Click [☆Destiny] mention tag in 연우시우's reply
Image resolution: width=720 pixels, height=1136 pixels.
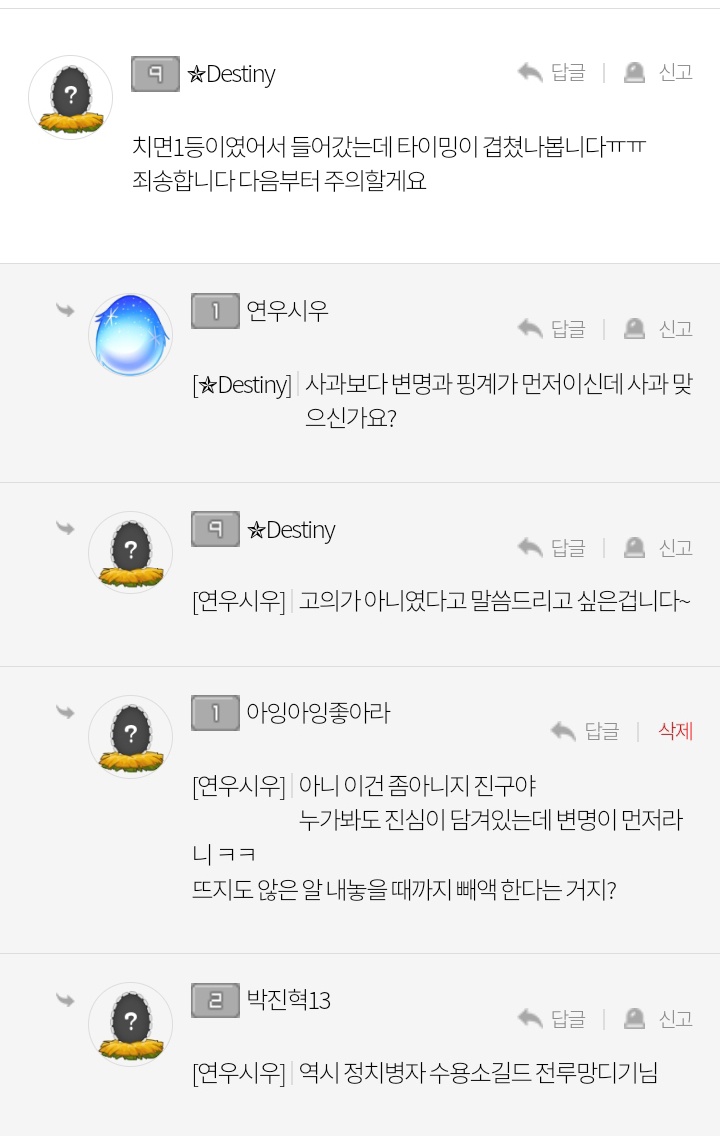pyautogui.click(x=241, y=384)
